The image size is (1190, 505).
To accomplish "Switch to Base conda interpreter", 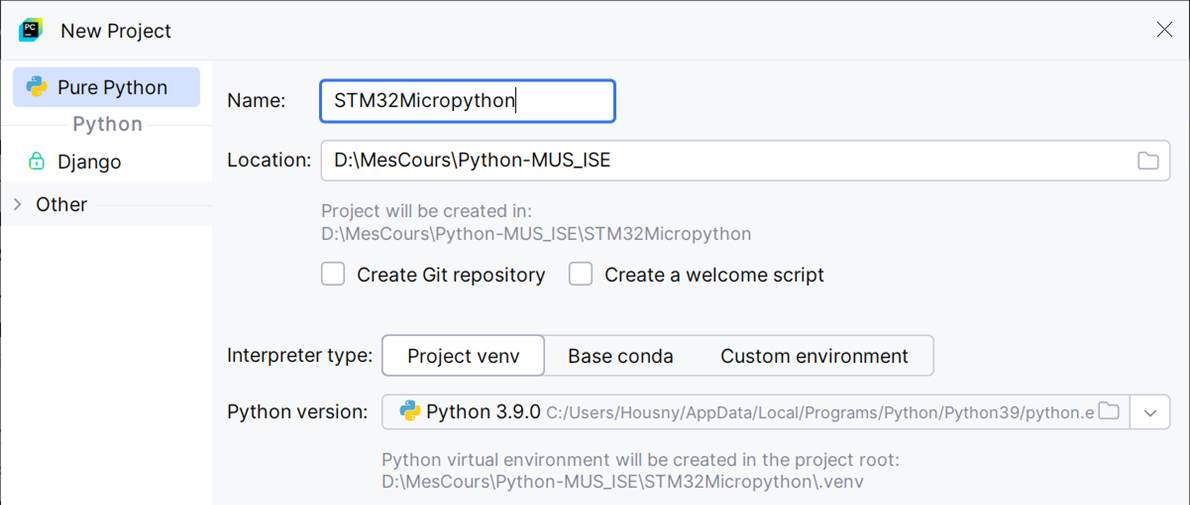I will (620, 355).
